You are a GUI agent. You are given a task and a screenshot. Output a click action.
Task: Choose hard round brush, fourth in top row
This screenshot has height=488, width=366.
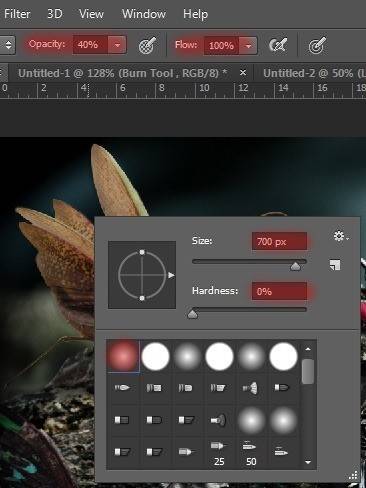point(219,356)
